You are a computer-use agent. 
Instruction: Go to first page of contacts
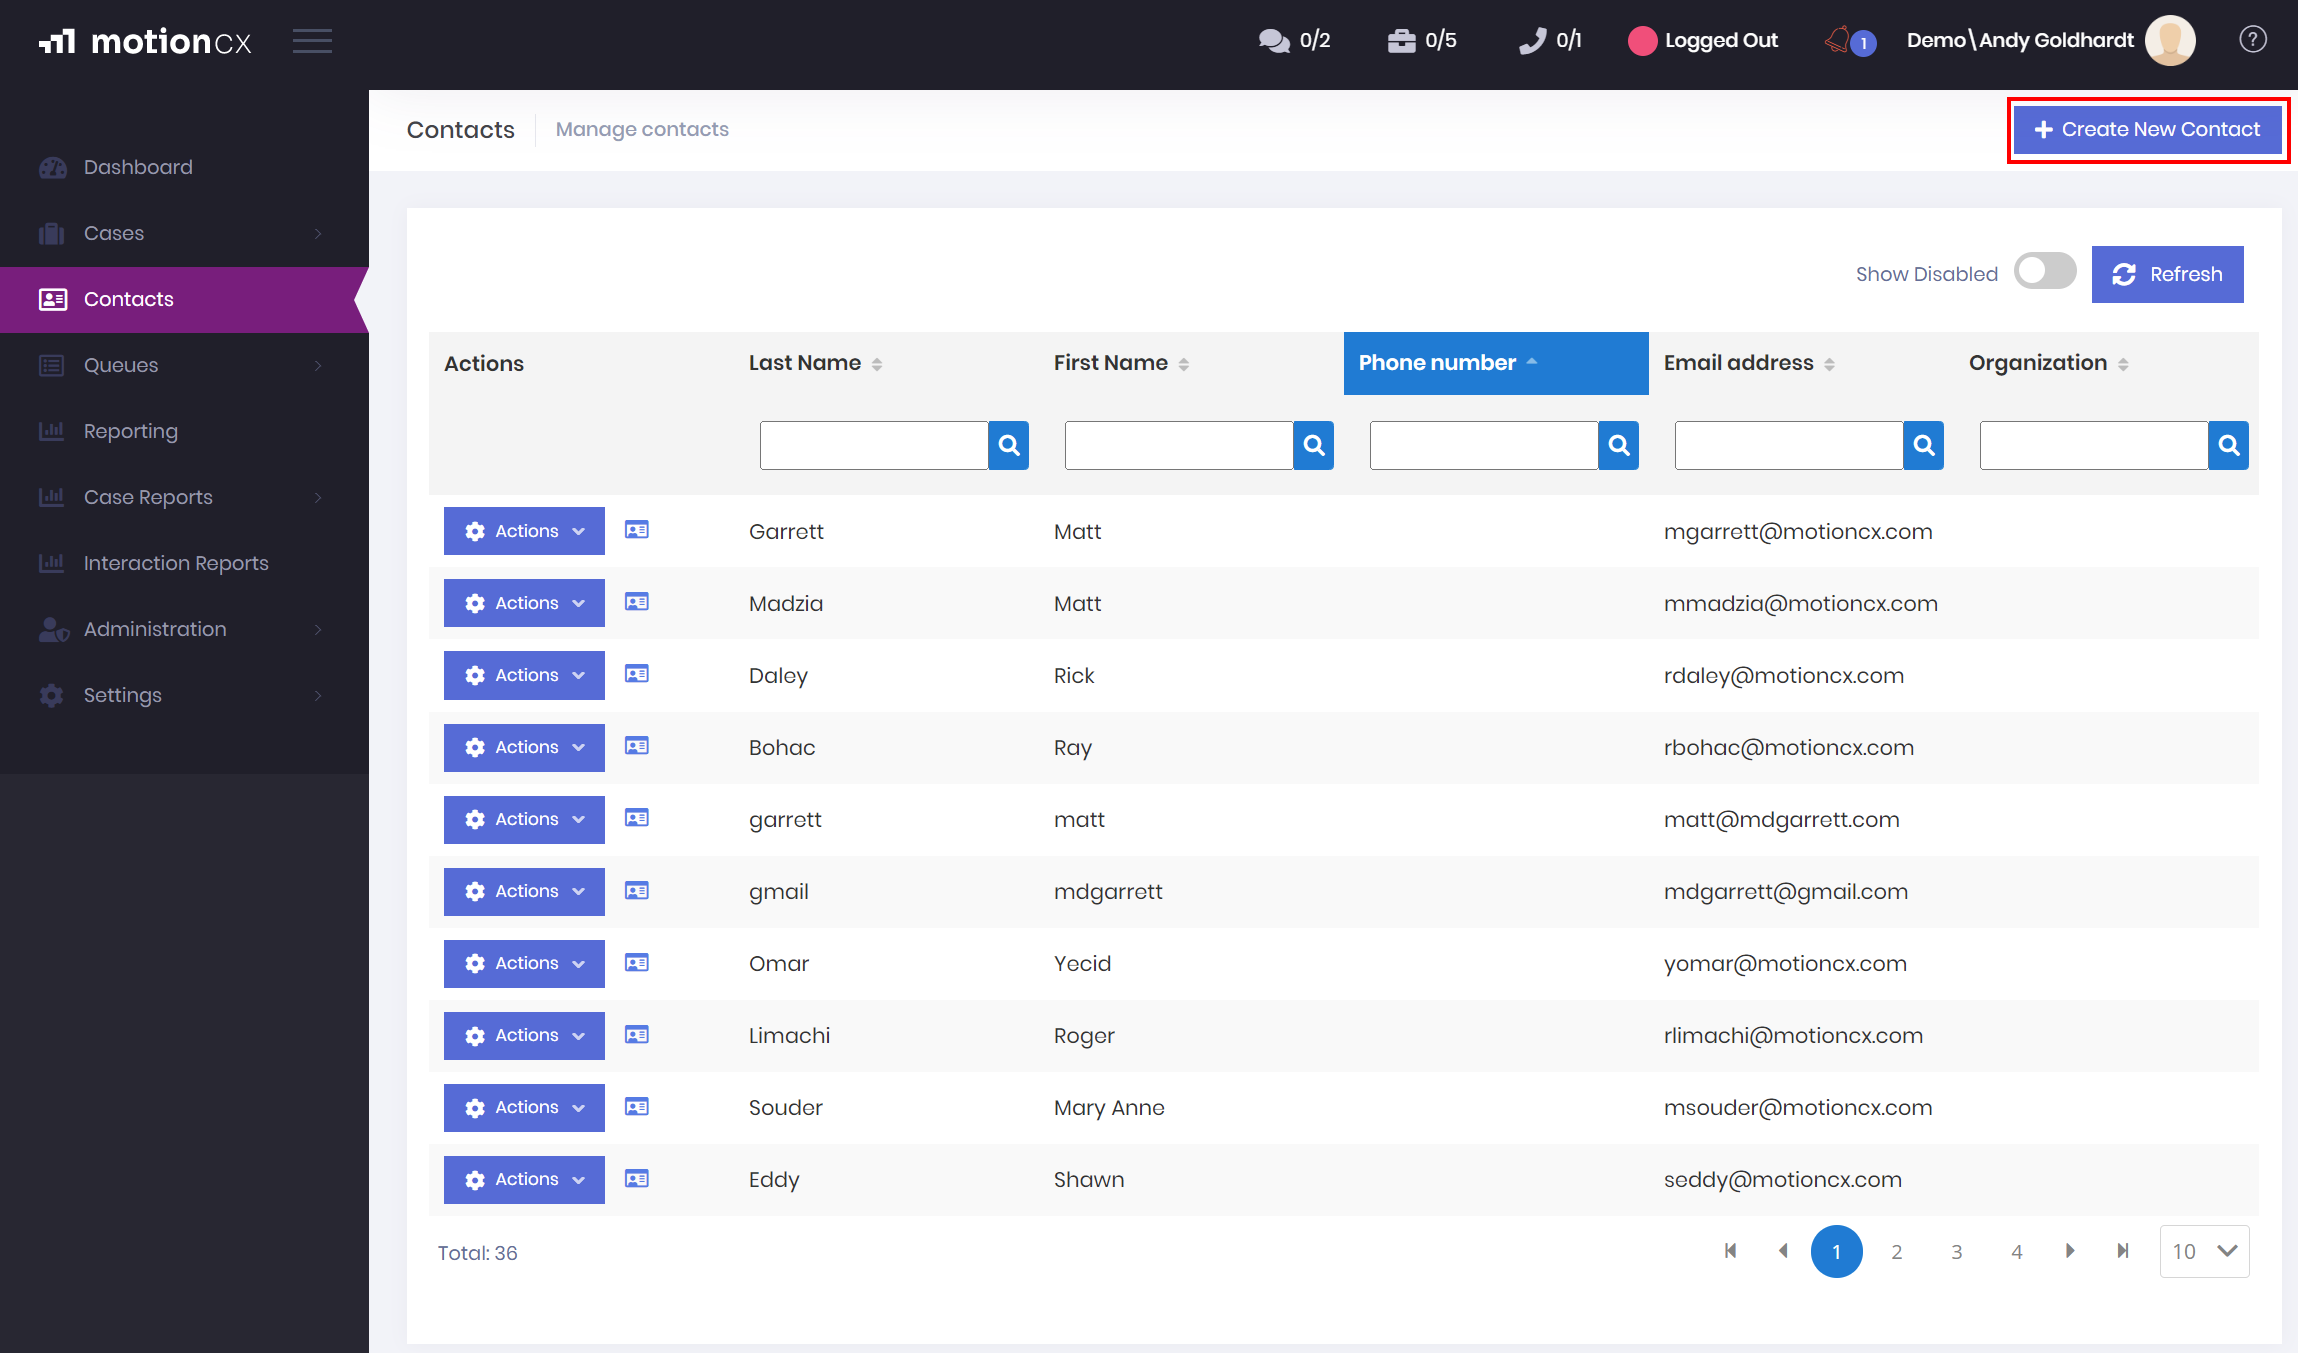pyautogui.click(x=1731, y=1251)
